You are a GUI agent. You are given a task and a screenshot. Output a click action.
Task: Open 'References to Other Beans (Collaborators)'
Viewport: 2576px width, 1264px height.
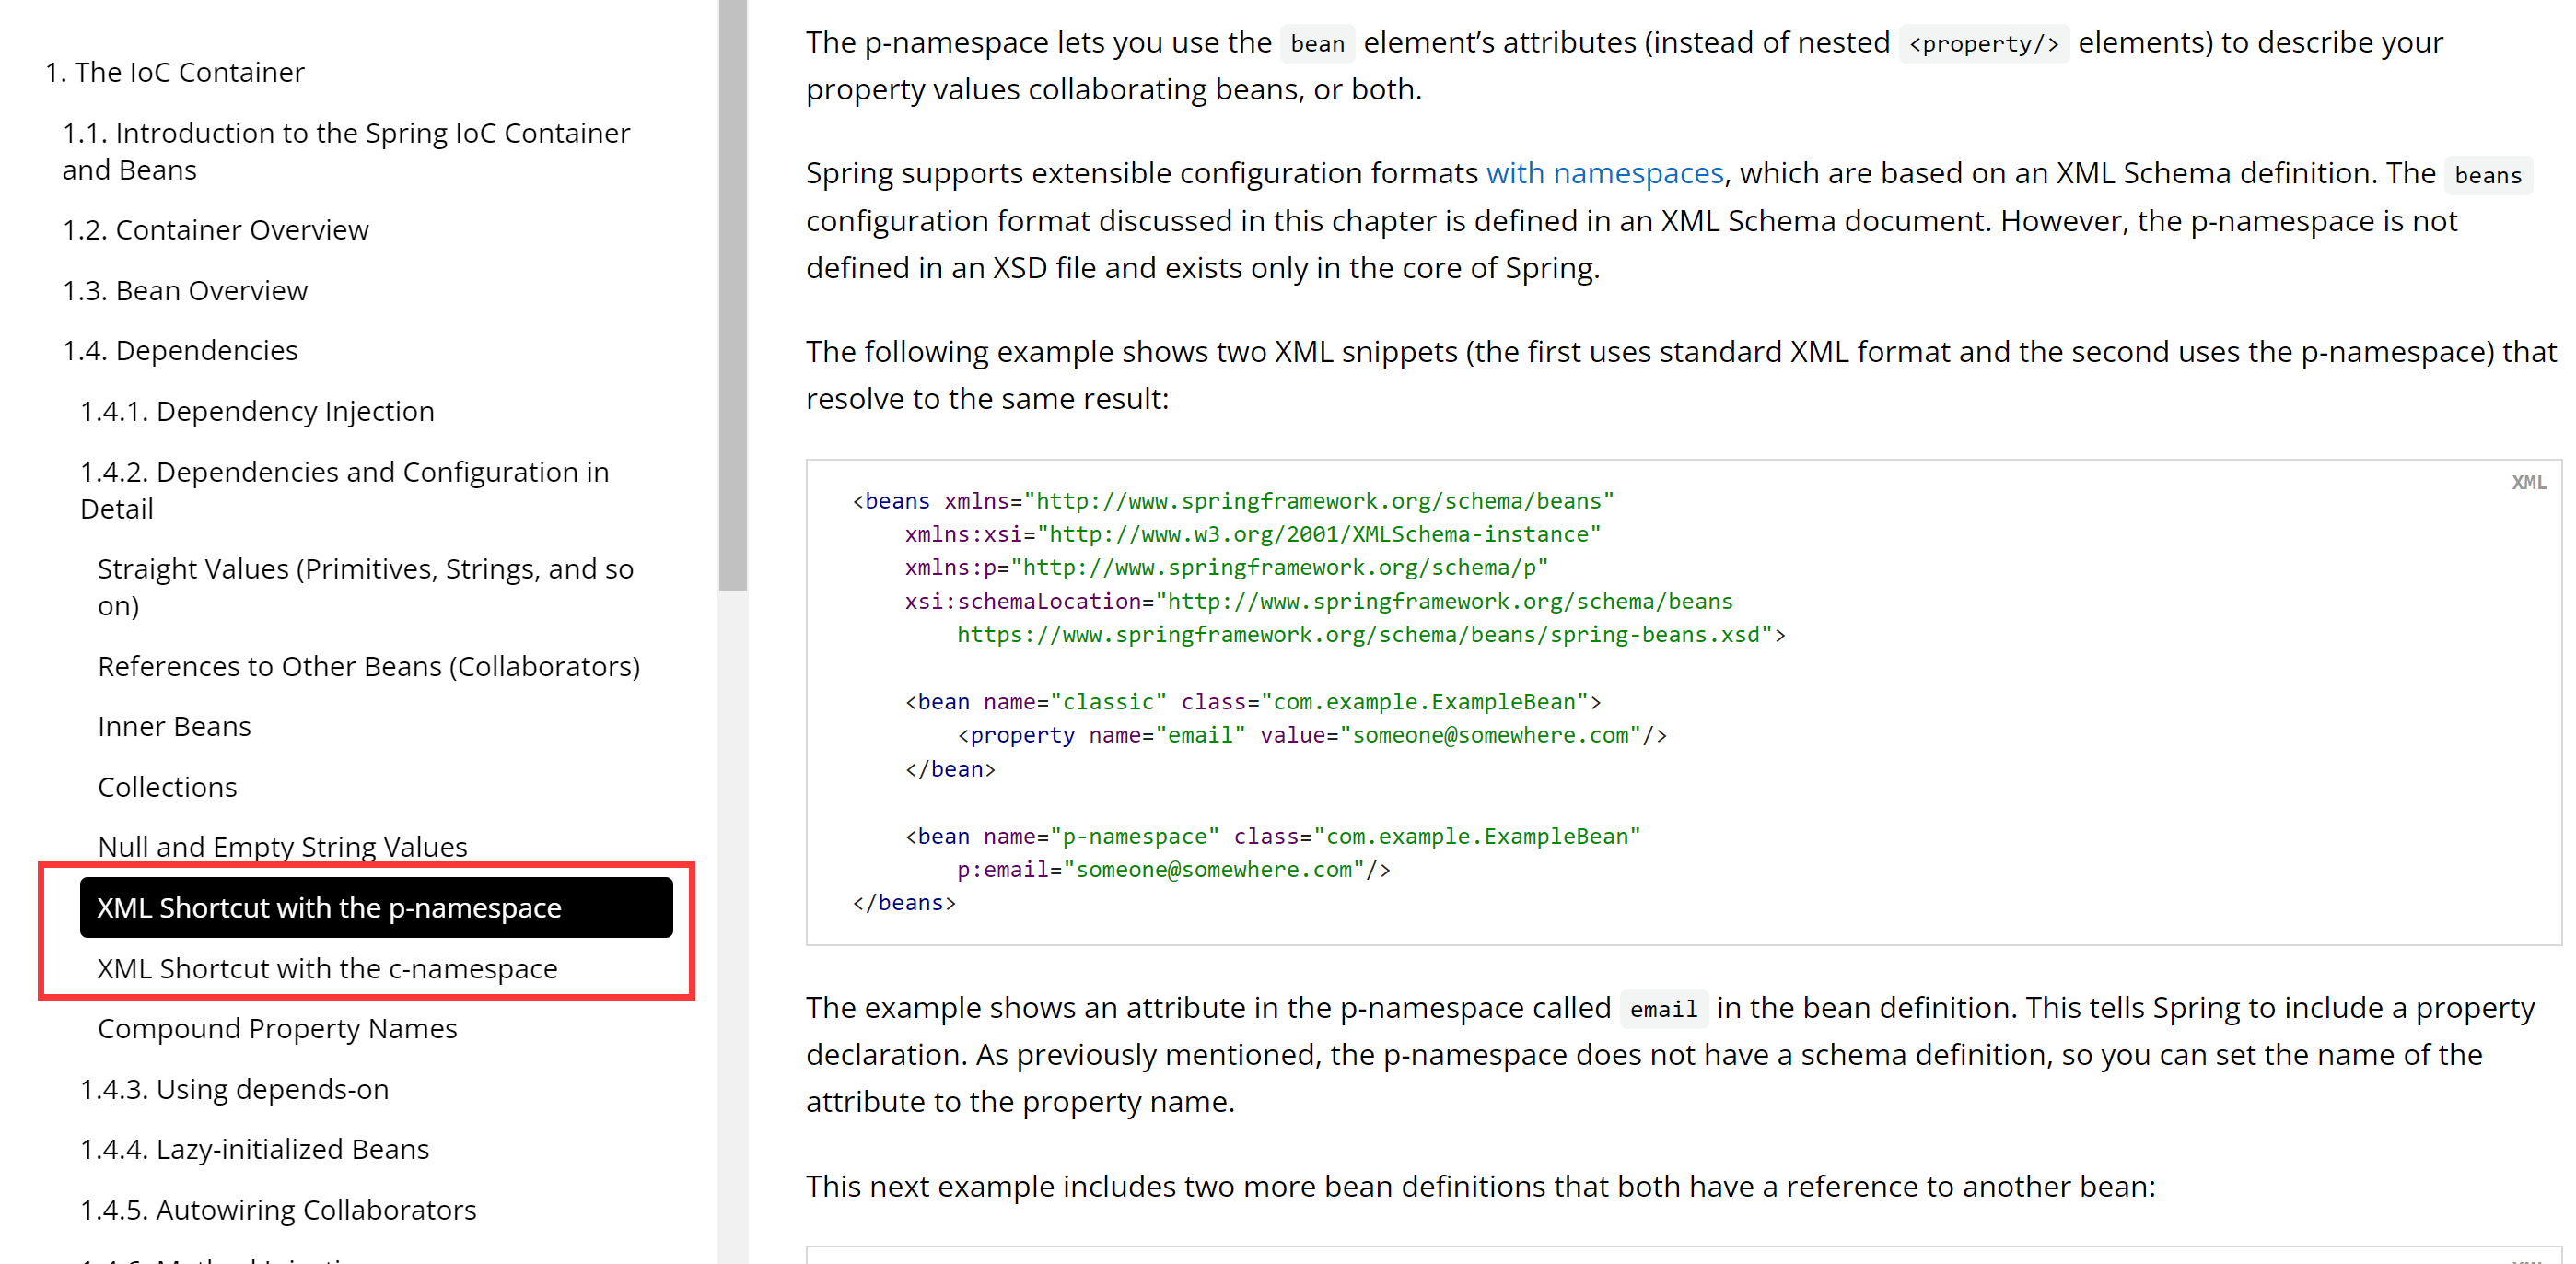pos(368,666)
